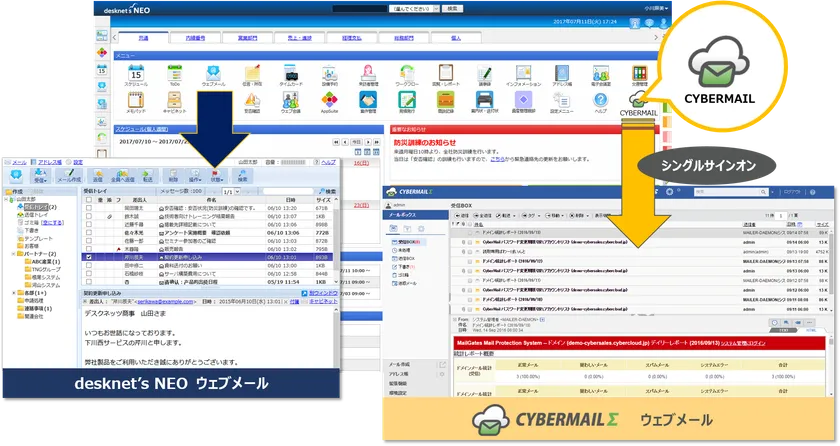Open the Workflow icon in the portal menu
This screenshot has height=446, width=840.
(x=407, y=73)
